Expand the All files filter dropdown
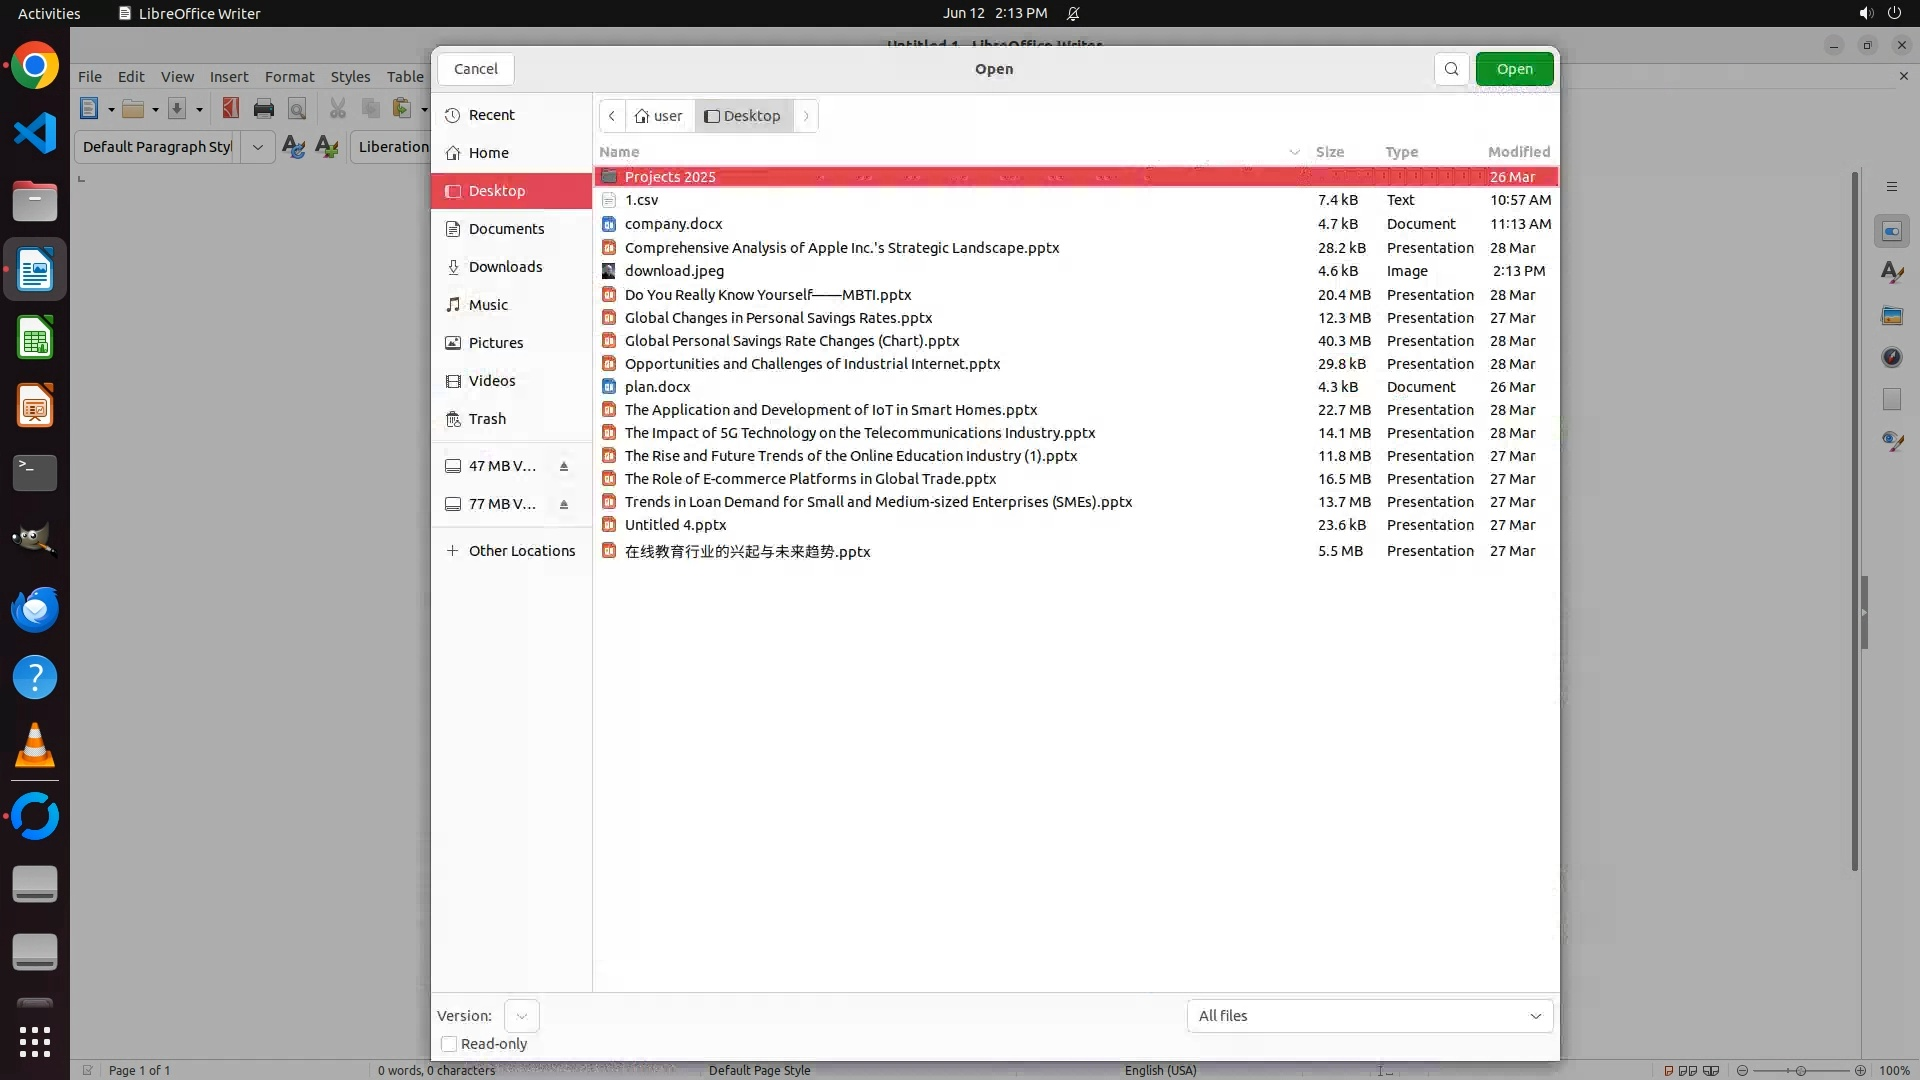The height and width of the screenshot is (1080, 1920). click(x=1369, y=1016)
